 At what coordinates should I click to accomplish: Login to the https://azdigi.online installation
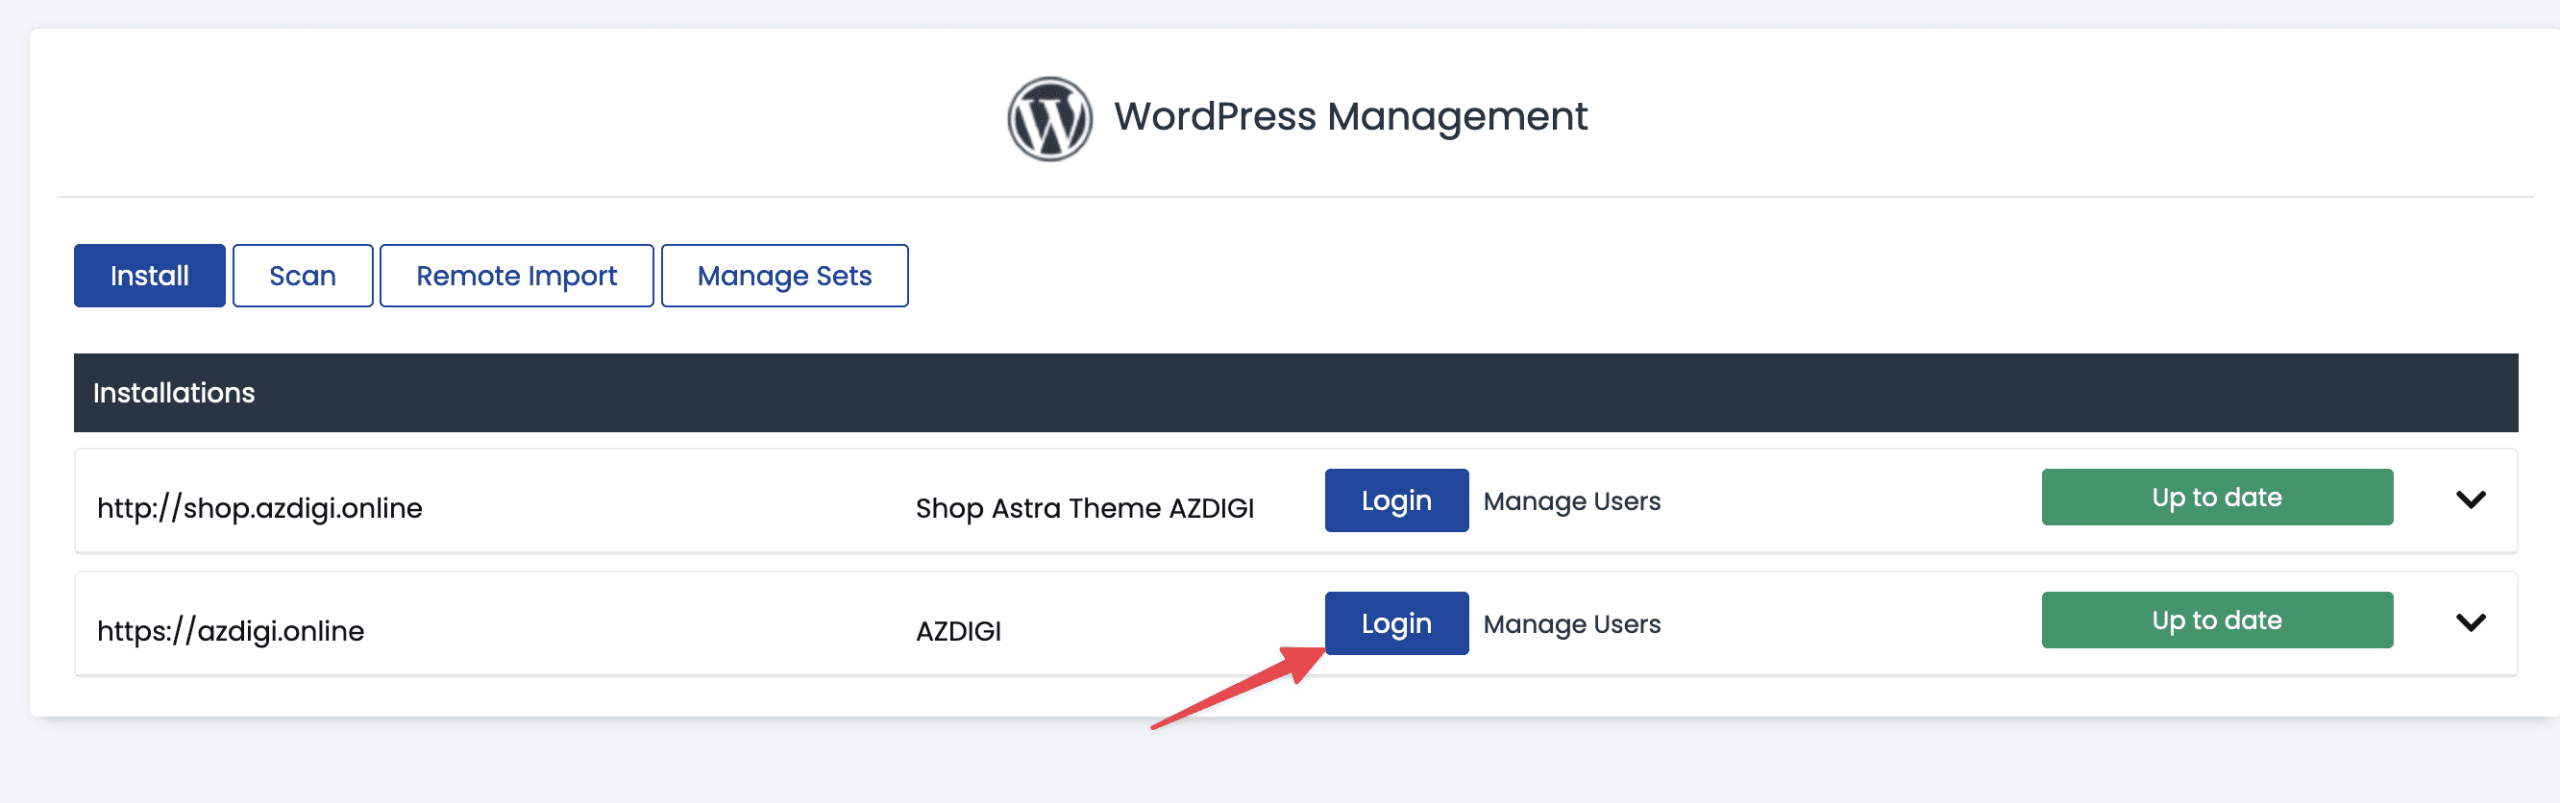click(x=1396, y=623)
